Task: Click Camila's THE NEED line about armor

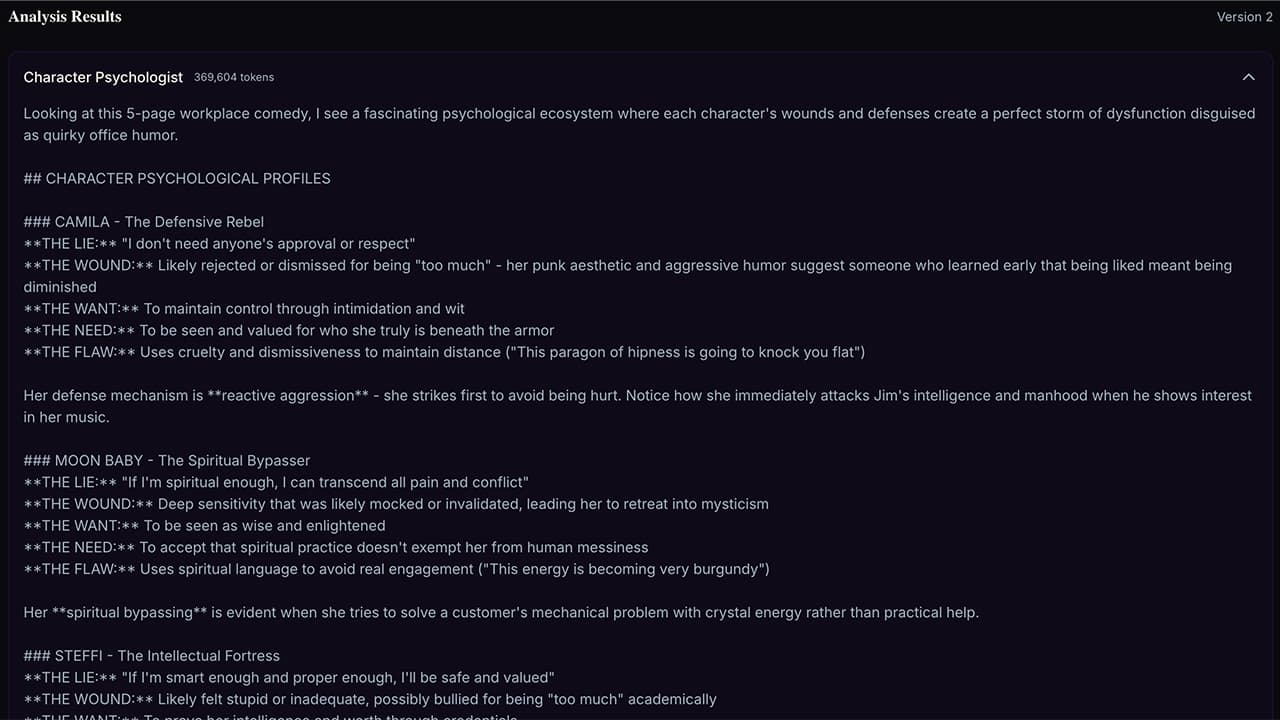Action: [289, 330]
